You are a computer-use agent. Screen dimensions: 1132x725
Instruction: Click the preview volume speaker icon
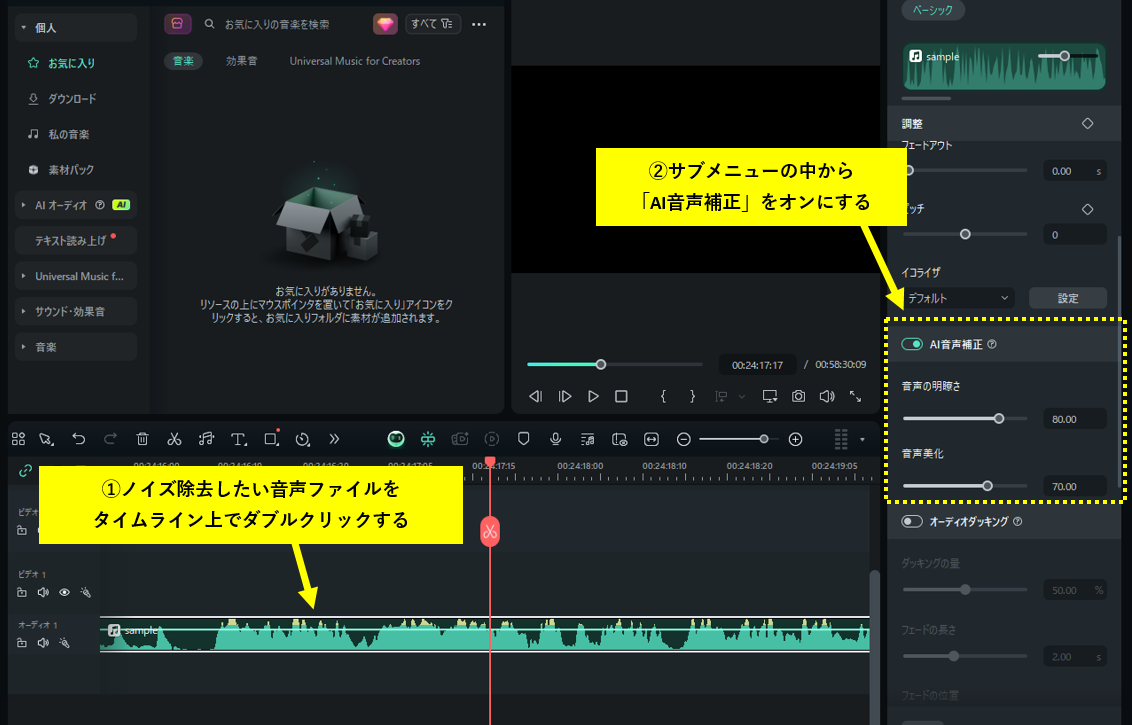coord(827,396)
